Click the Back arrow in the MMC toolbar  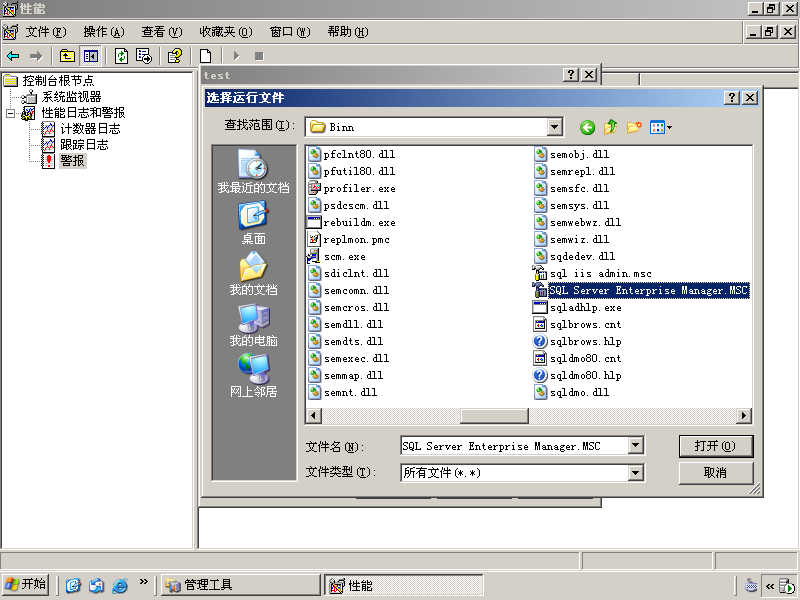pyautogui.click(x=13, y=56)
